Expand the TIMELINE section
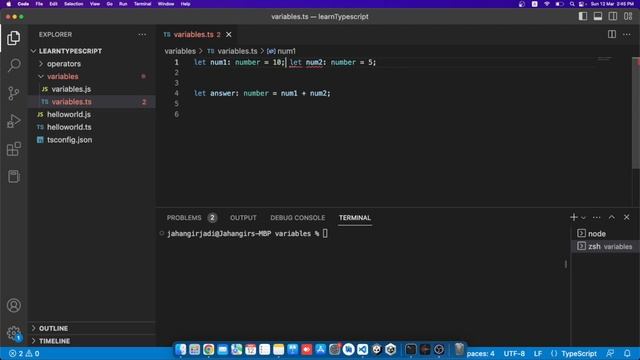640x360 pixels. point(92,341)
